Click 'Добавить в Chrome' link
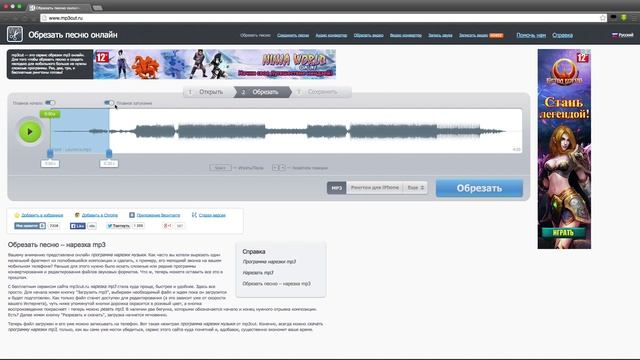This screenshot has width=640, height=360. coord(100,215)
